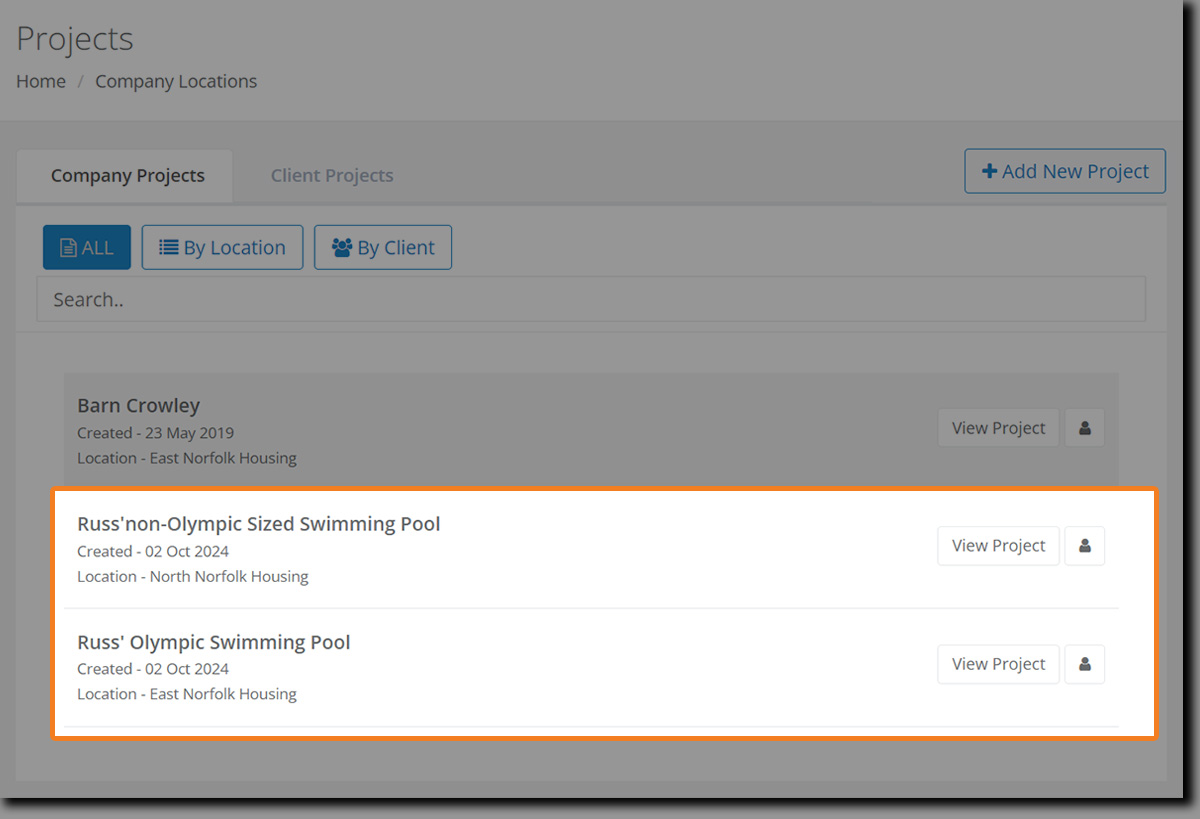Filter projects By Location

click(222, 248)
